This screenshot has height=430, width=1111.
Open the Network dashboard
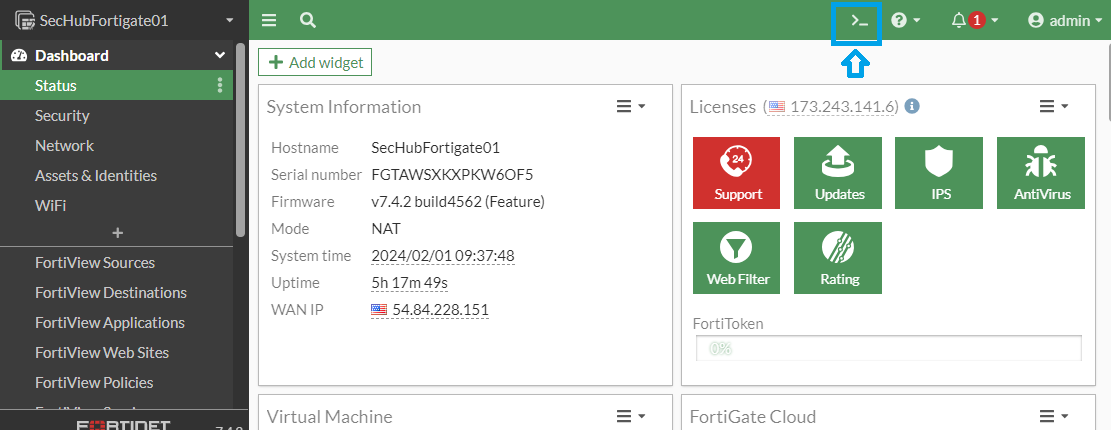64,145
